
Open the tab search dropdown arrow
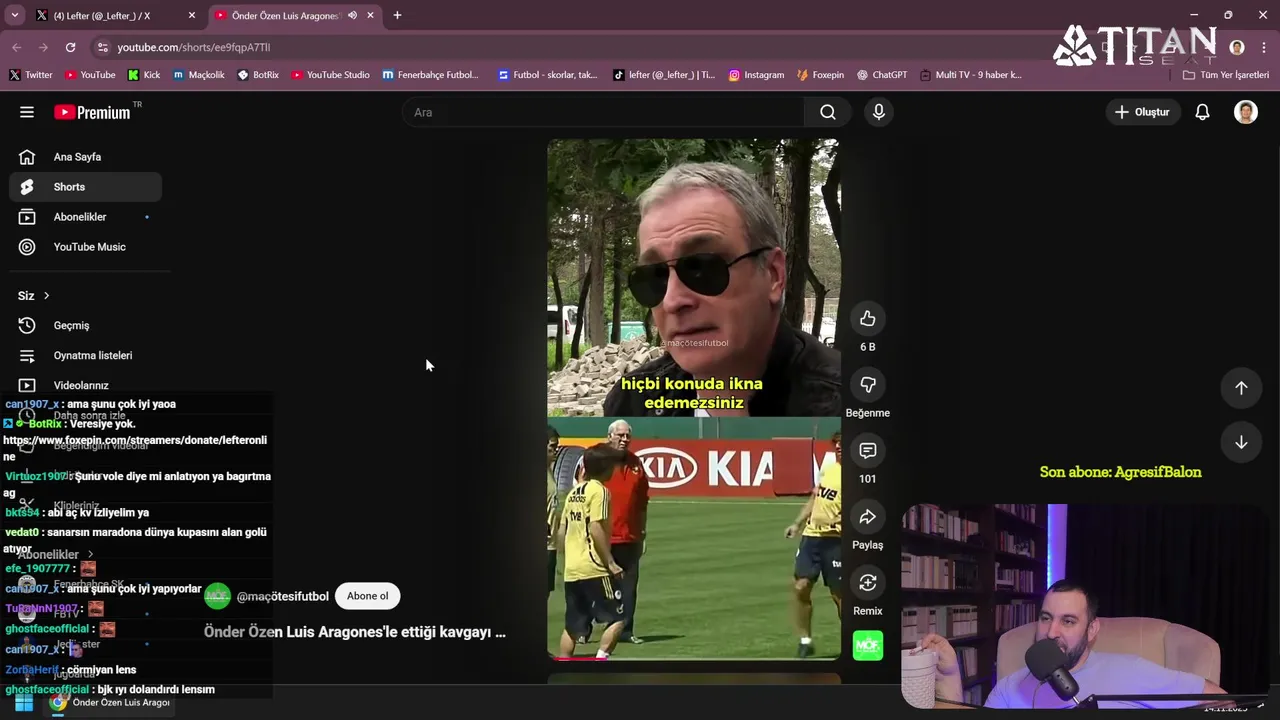[x=14, y=15]
